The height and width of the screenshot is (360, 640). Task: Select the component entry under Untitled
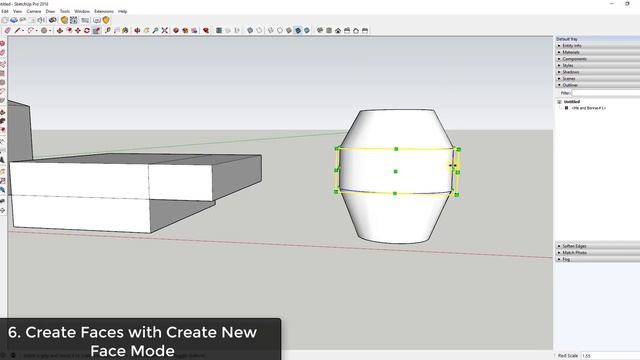(589, 108)
